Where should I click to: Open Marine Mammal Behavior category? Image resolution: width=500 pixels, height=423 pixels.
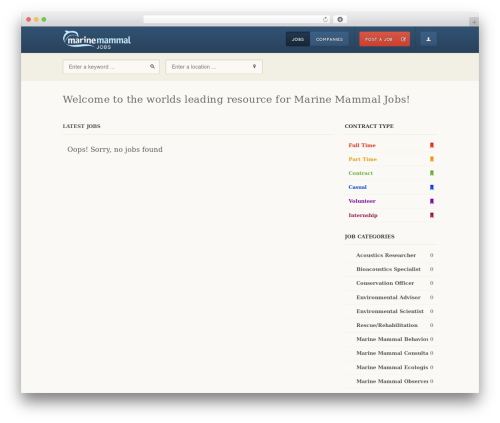tap(392, 339)
